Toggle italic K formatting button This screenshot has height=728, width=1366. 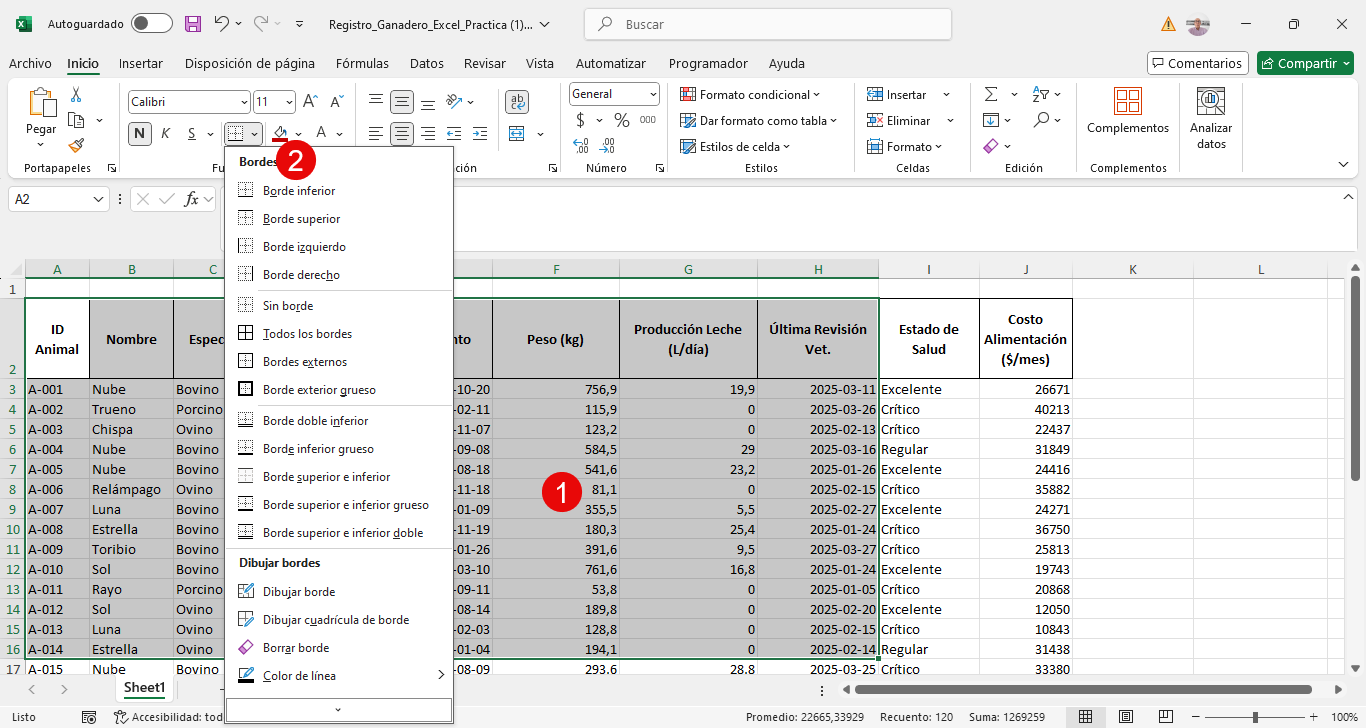(x=165, y=133)
